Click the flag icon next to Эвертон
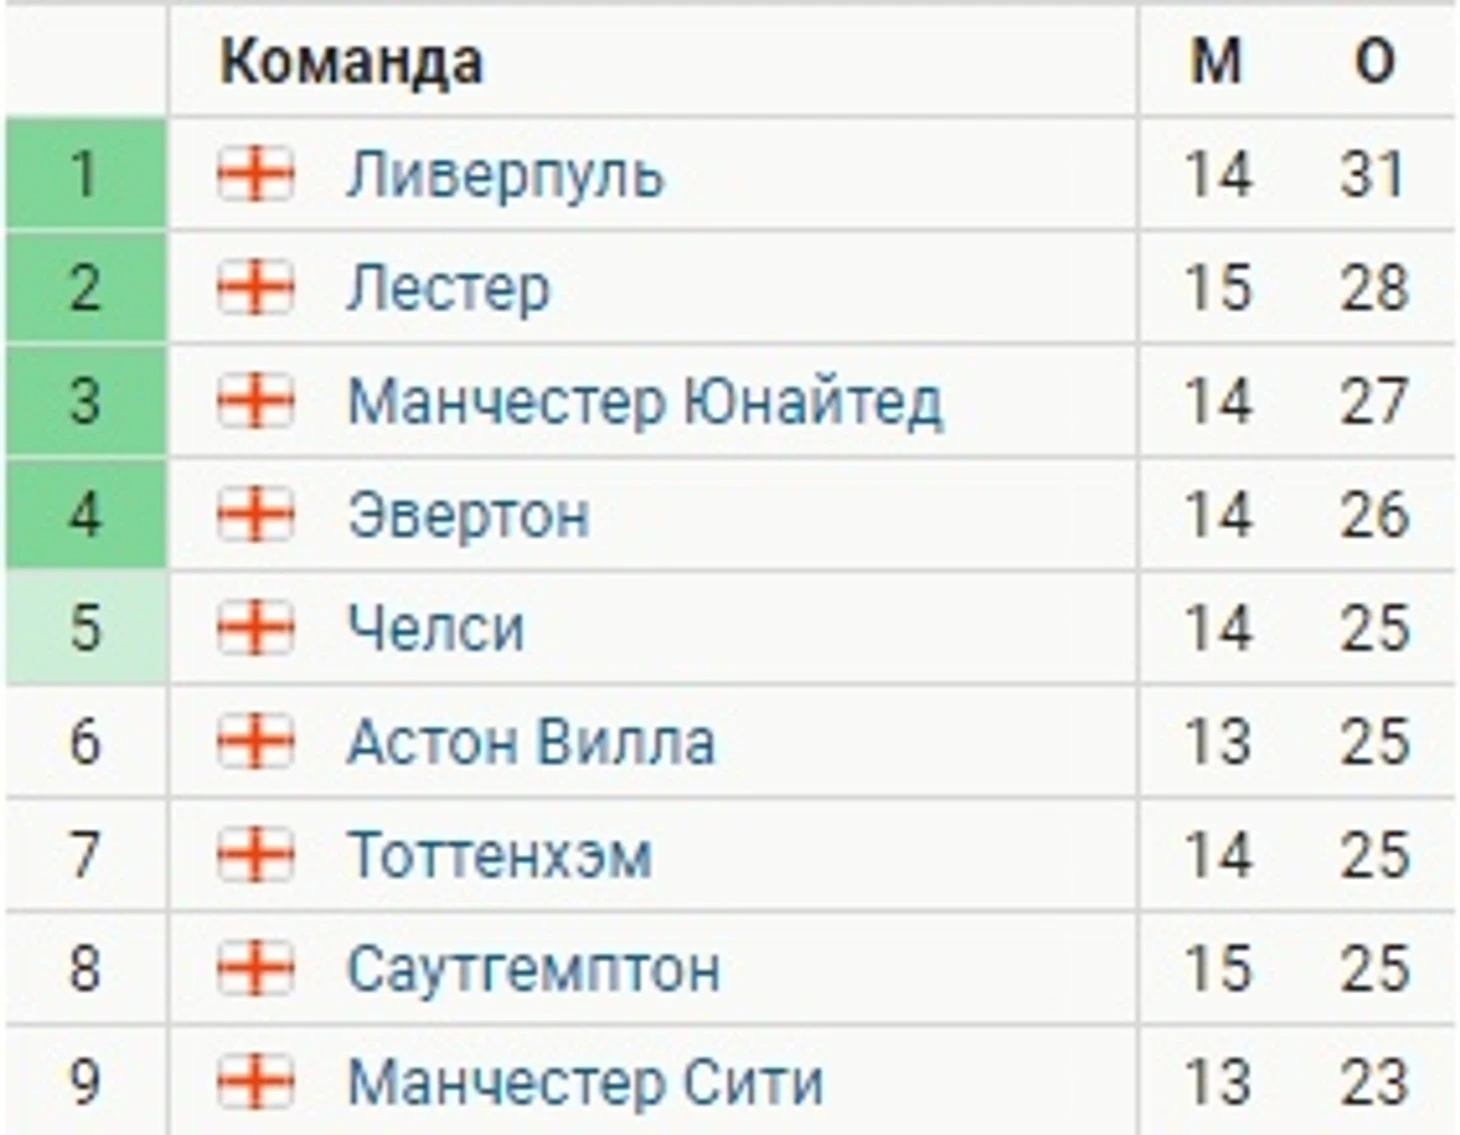This screenshot has height=1135, width=1460. click(x=256, y=515)
